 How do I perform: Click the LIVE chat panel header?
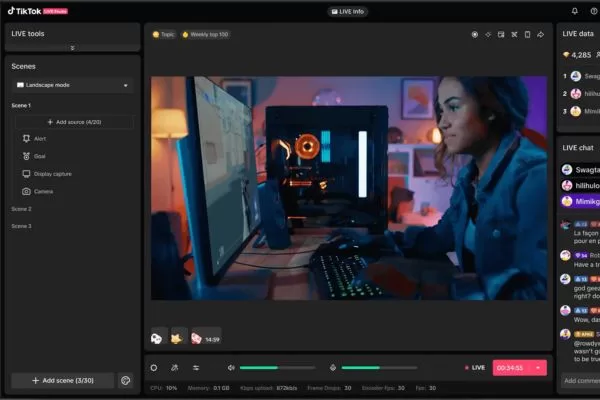pos(578,148)
